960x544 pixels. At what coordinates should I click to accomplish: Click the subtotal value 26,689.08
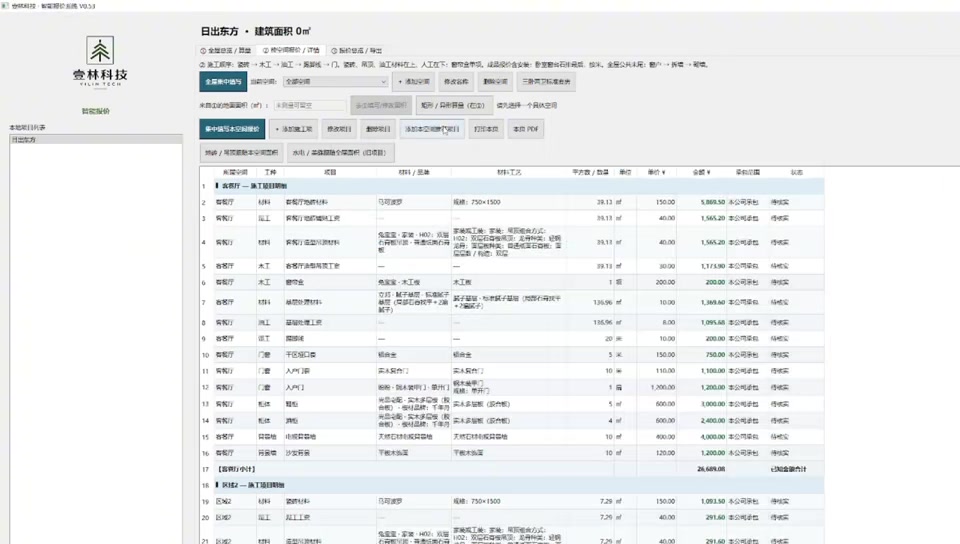coord(711,469)
